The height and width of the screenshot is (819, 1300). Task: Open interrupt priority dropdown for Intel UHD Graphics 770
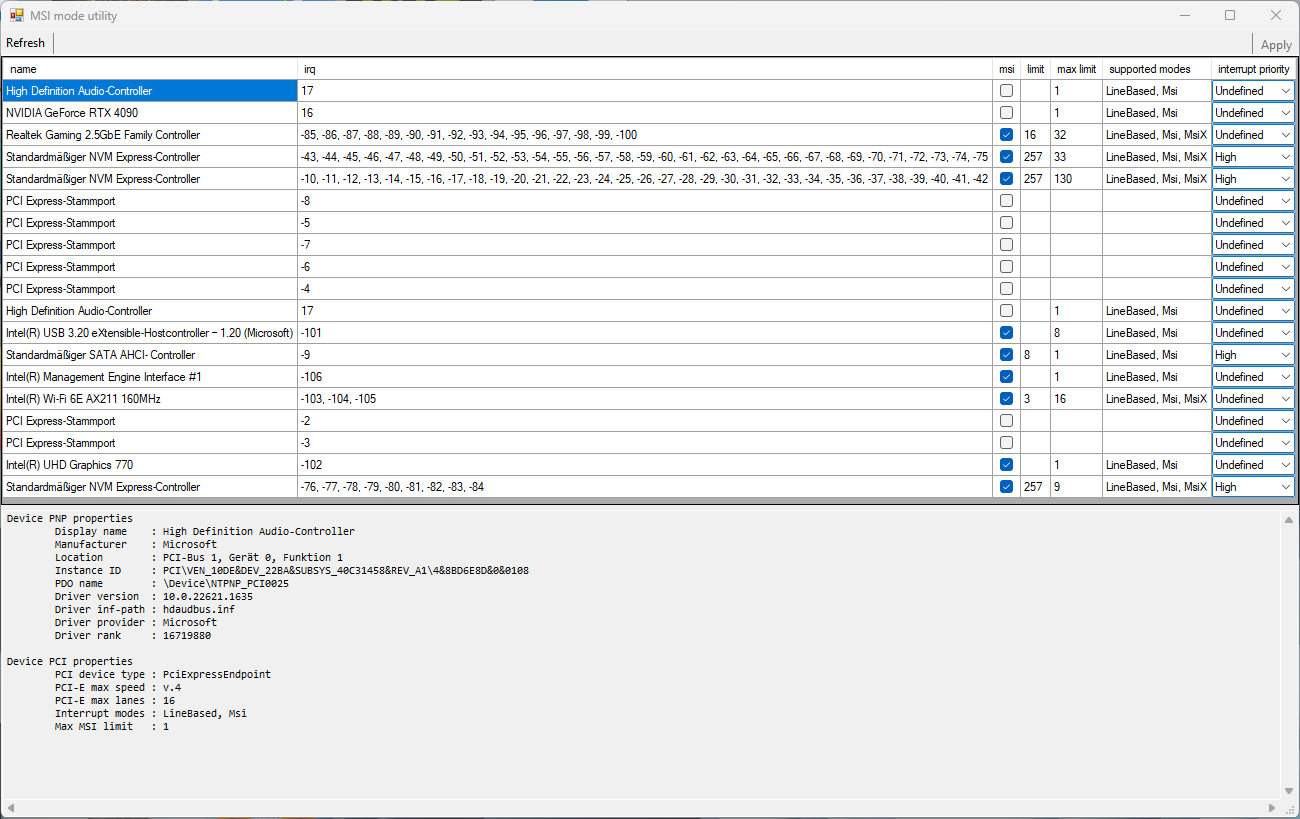(1253, 465)
